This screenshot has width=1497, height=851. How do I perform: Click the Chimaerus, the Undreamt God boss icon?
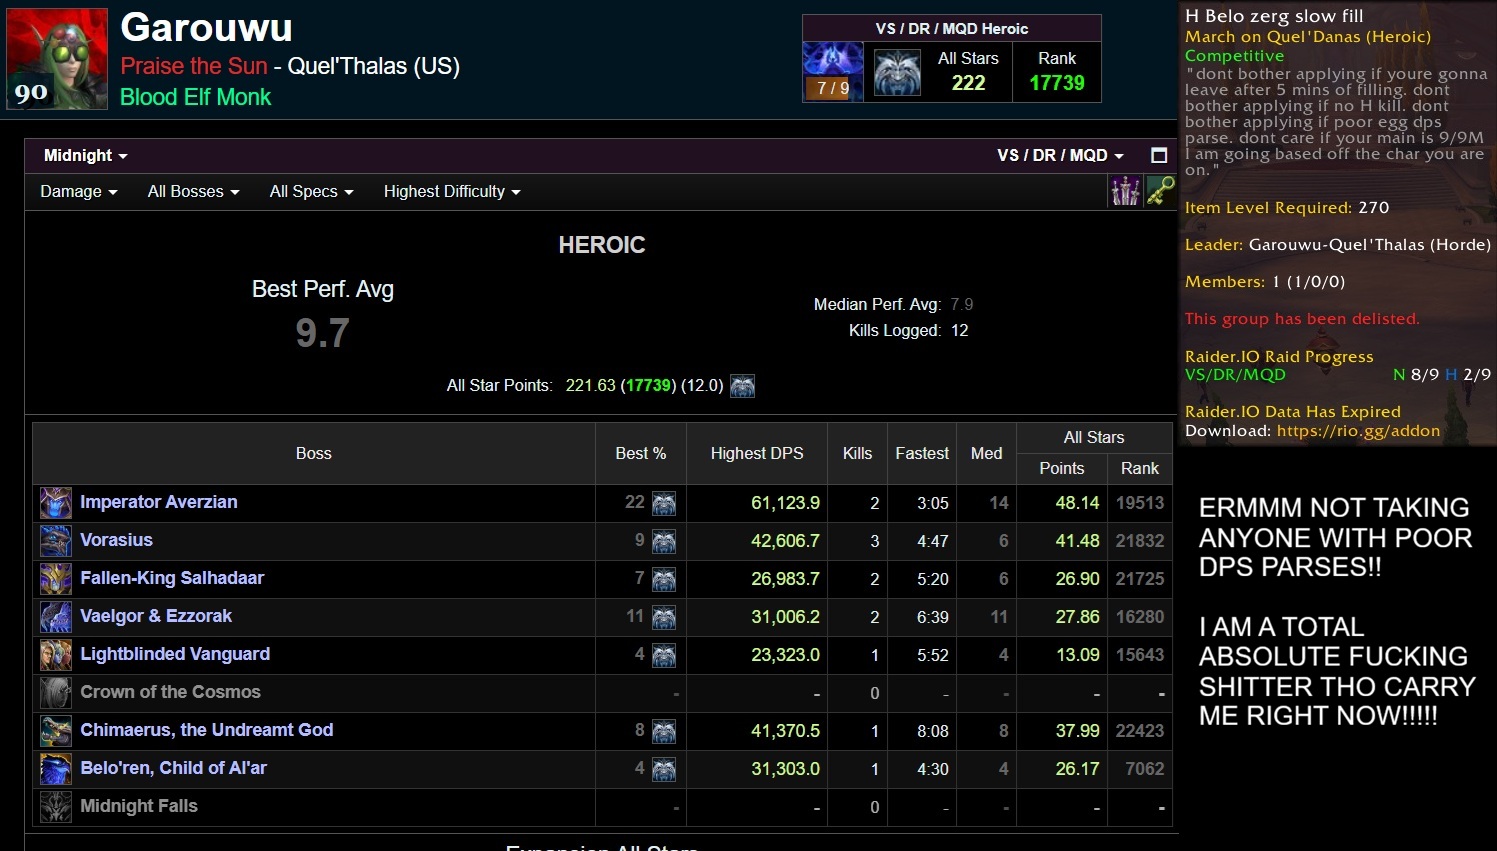[56, 731]
